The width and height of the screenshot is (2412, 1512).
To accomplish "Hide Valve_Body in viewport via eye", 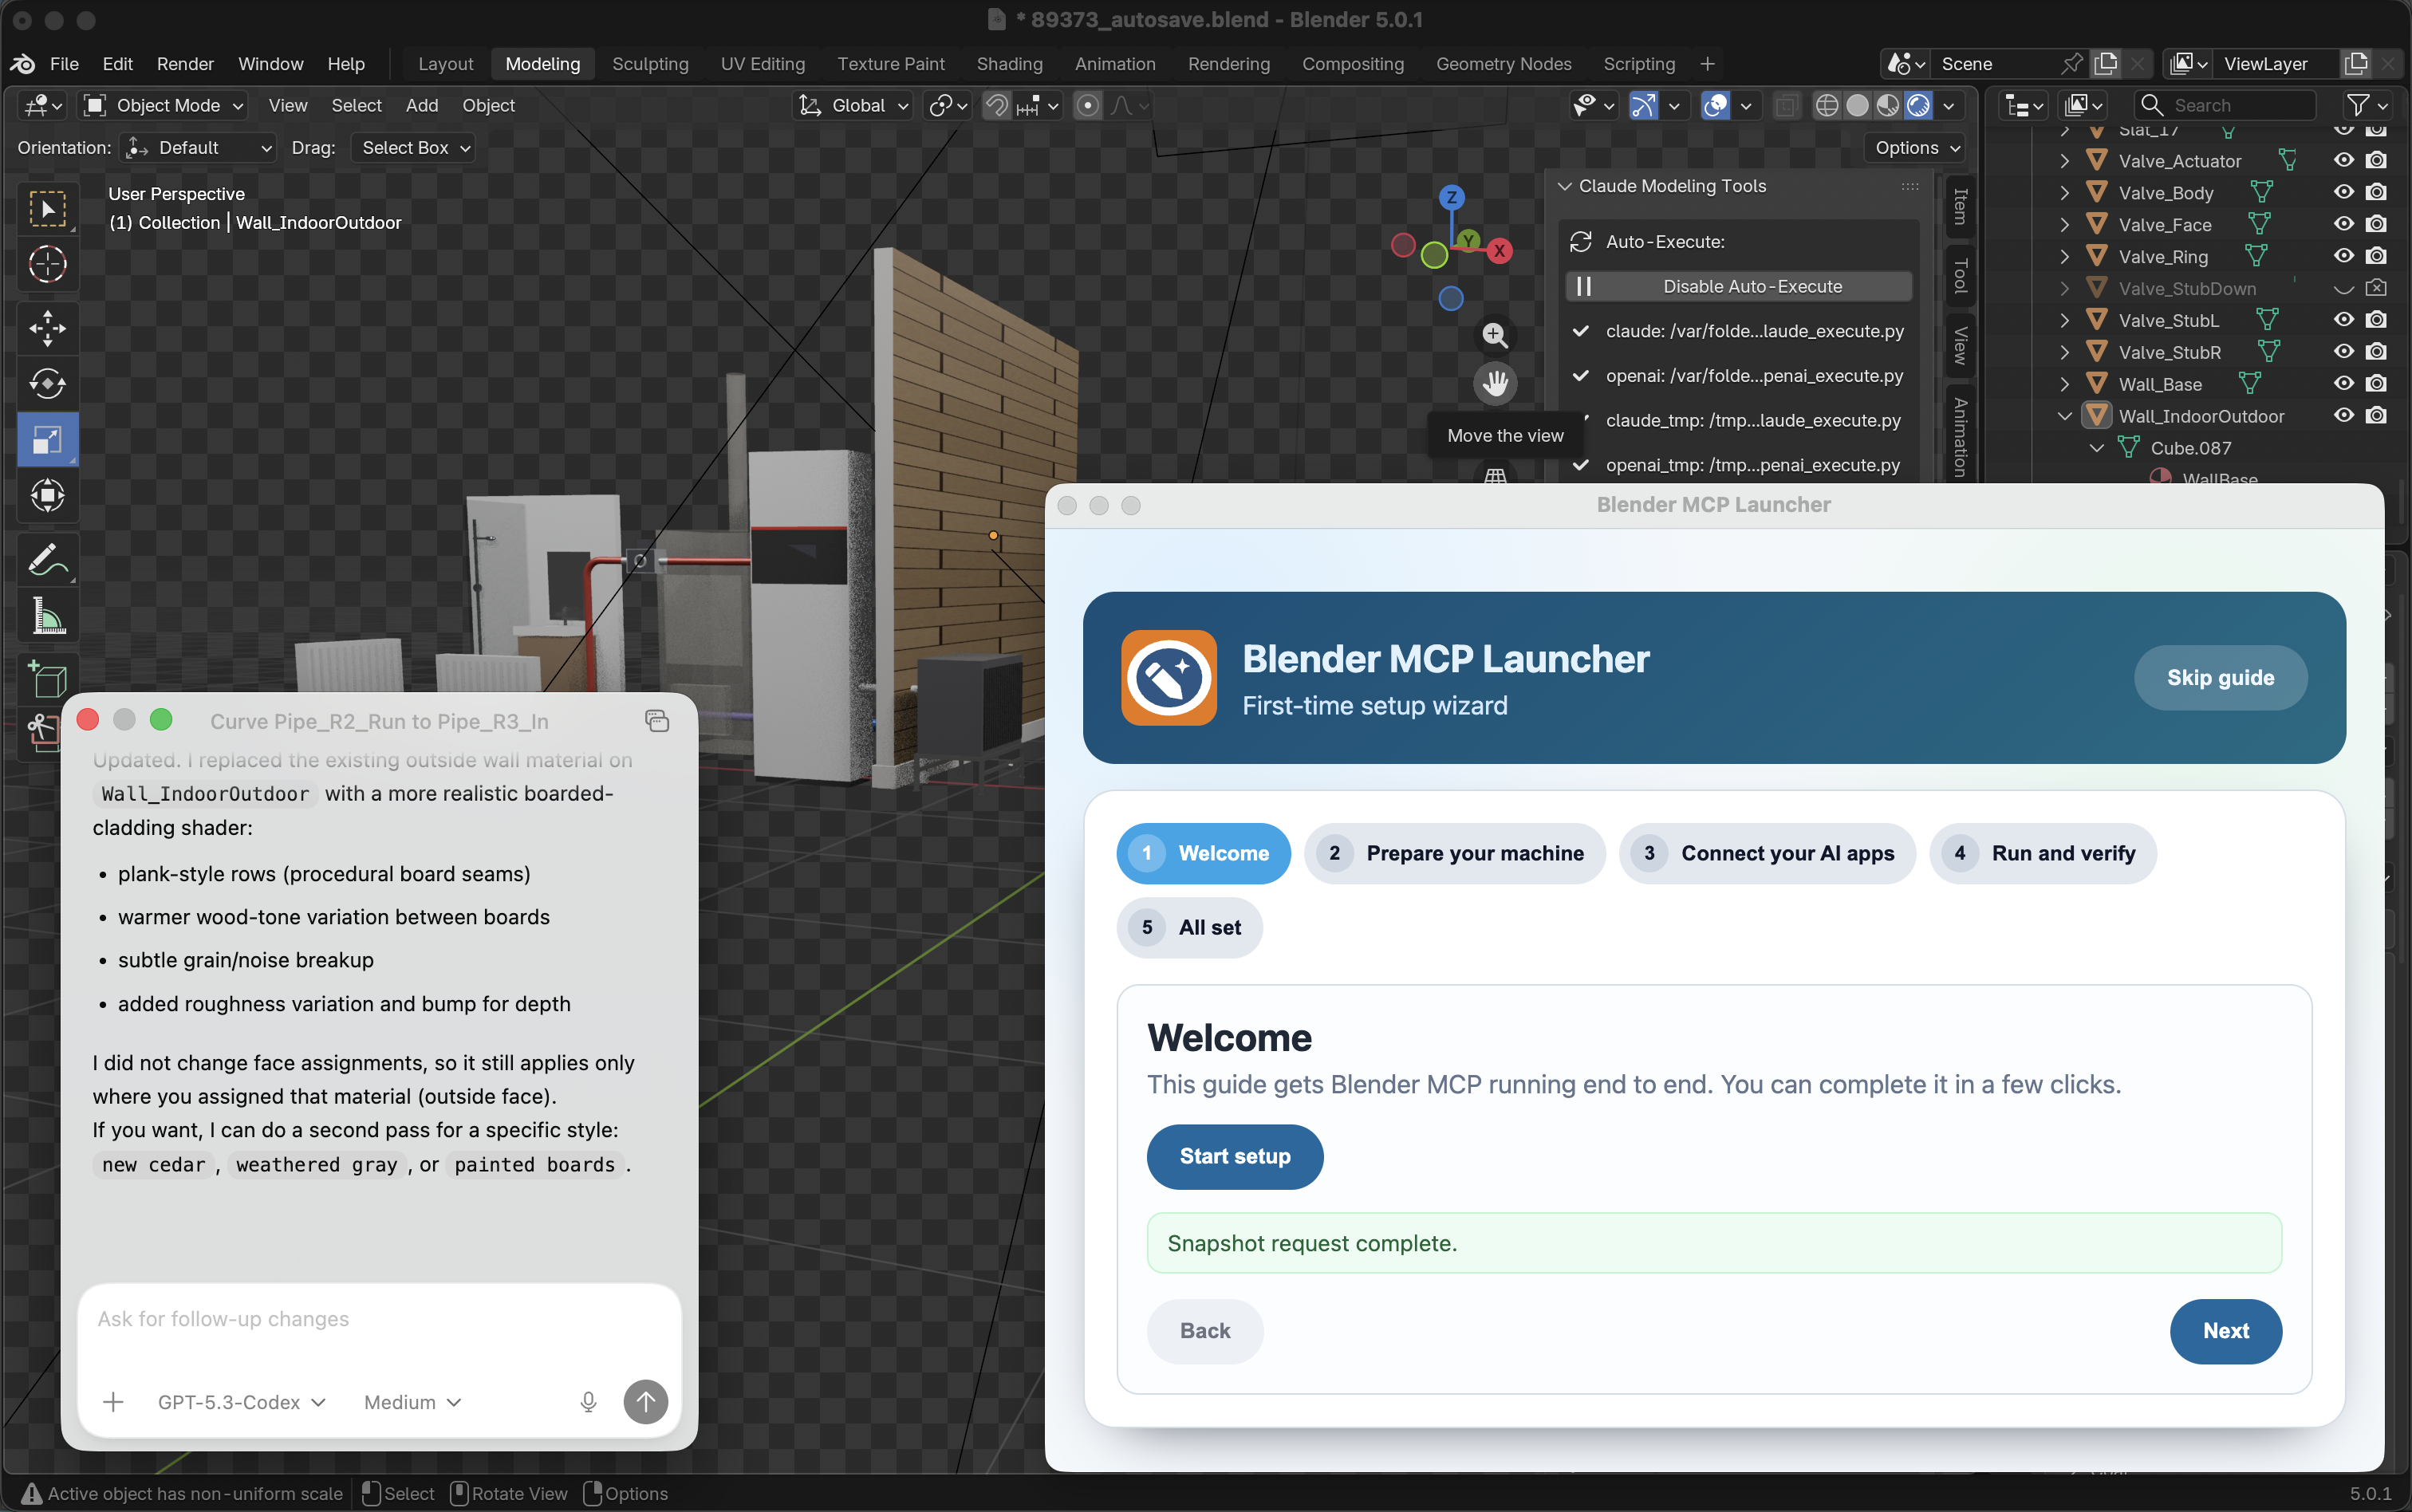I will pyautogui.click(x=2344, y=192).
